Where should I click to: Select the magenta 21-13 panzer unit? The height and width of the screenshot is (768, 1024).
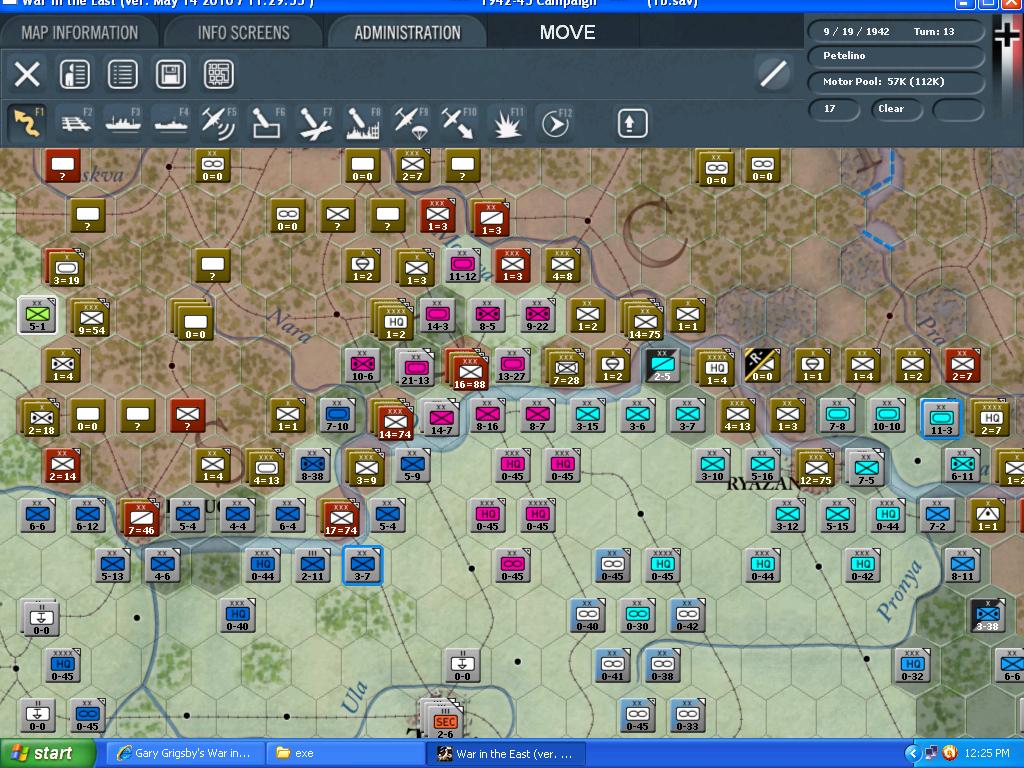(415, 367)
